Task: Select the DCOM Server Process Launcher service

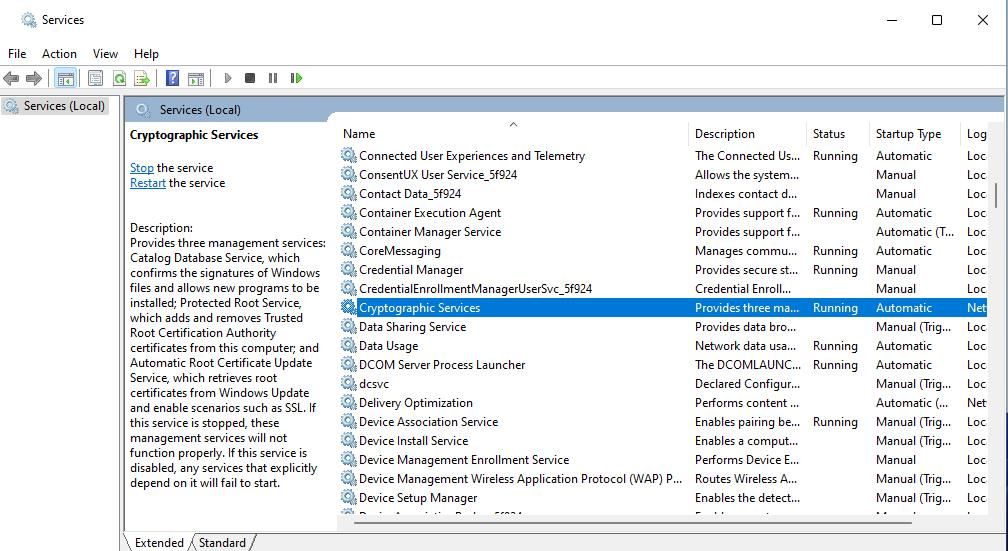Action: (441, 365)
